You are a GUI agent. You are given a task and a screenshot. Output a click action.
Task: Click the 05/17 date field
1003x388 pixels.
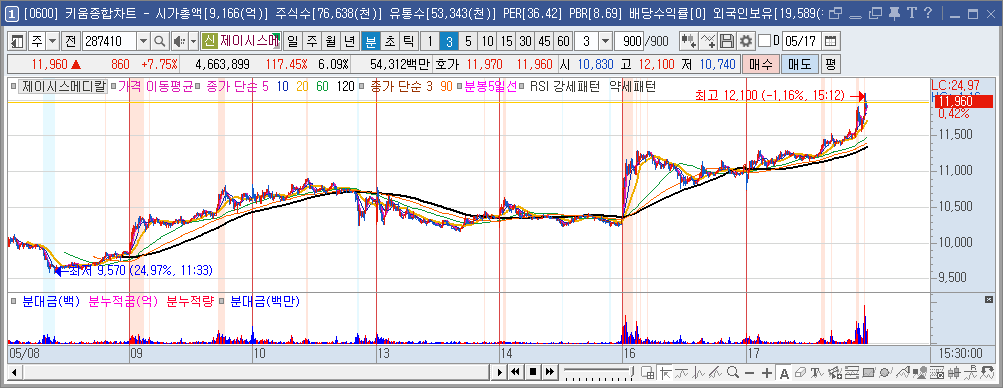(801, 42)
